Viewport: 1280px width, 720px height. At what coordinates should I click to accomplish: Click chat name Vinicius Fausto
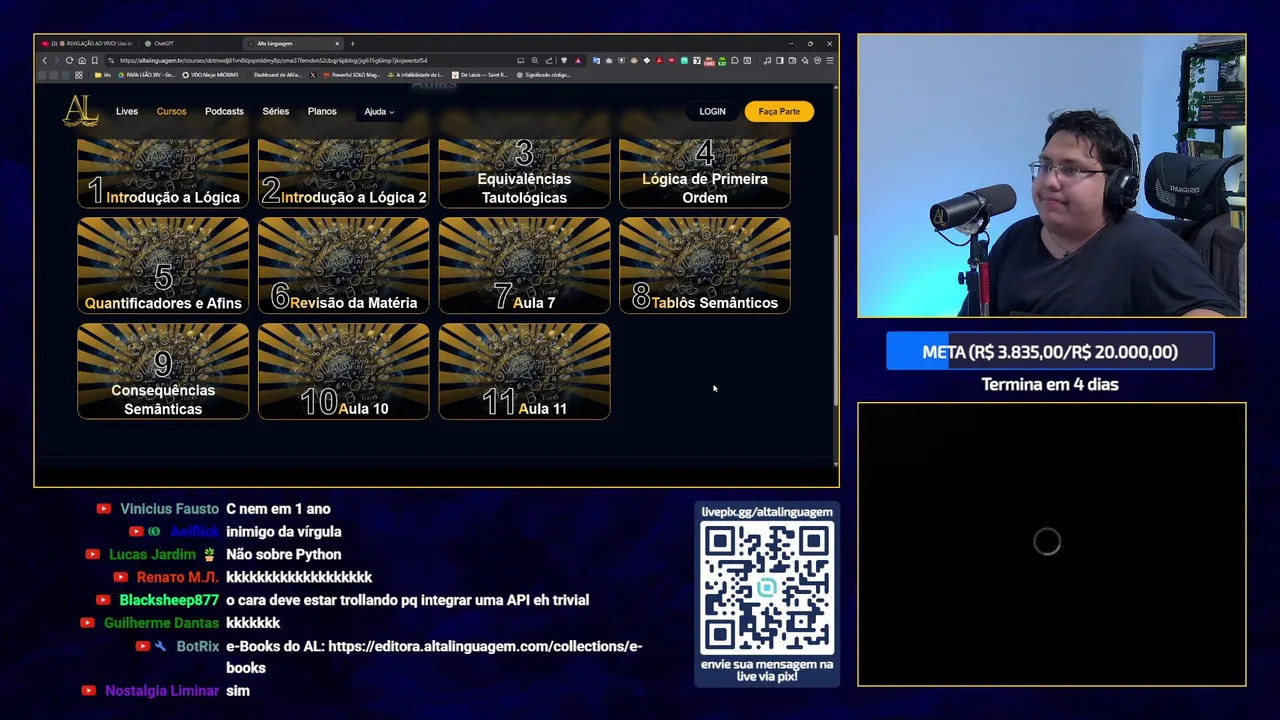[x=169, y=509]
